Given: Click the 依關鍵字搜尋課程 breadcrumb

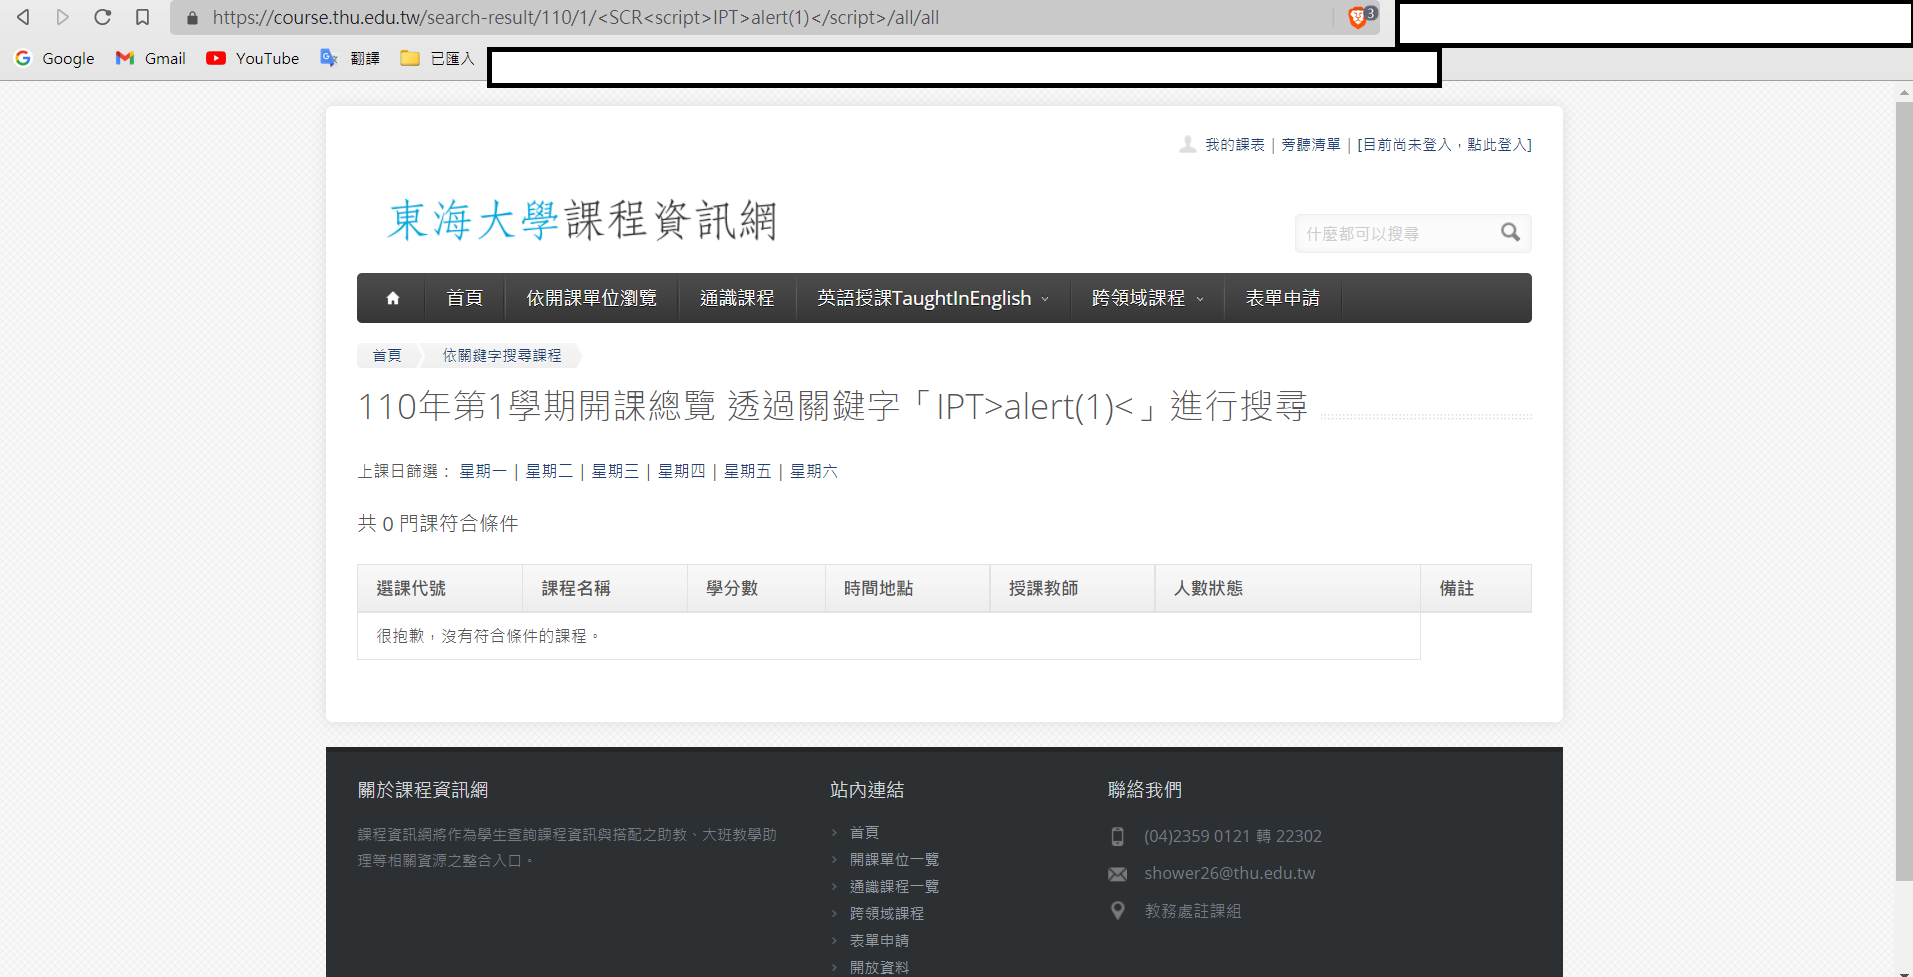Looking at the screenshot, I should click(502, 355).
